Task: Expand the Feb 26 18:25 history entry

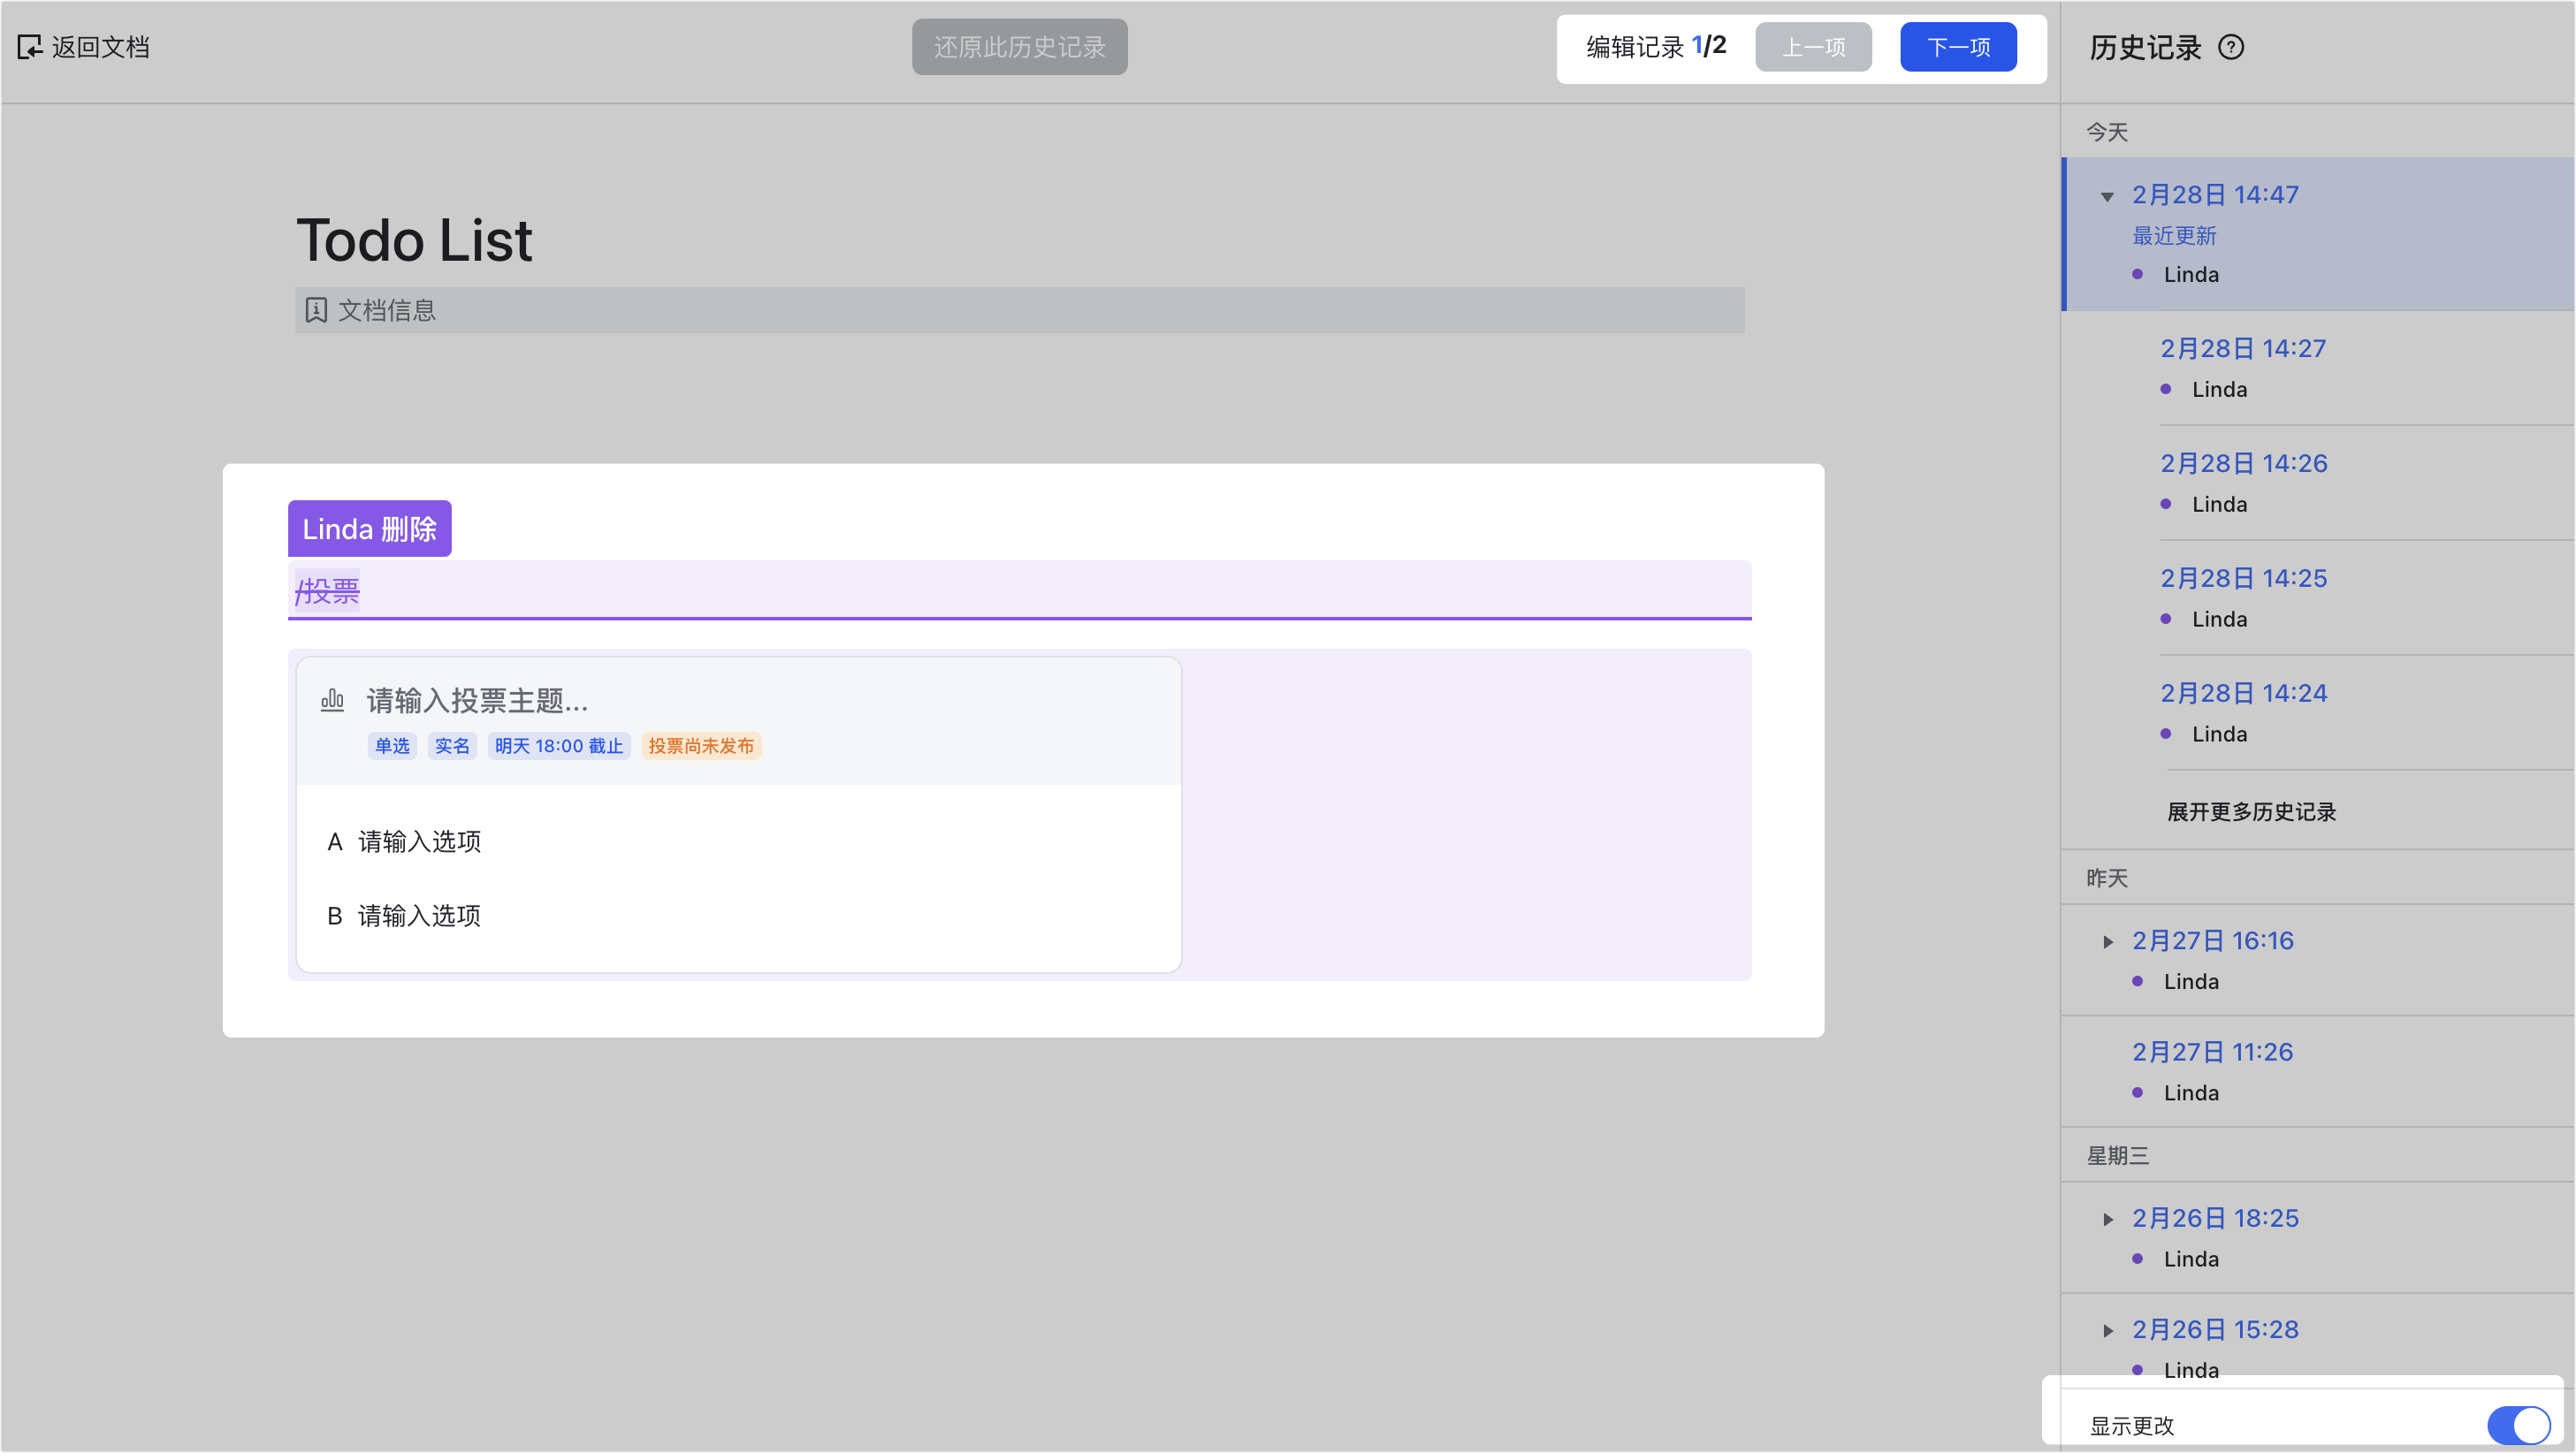Action: tap(2107, 1219)
